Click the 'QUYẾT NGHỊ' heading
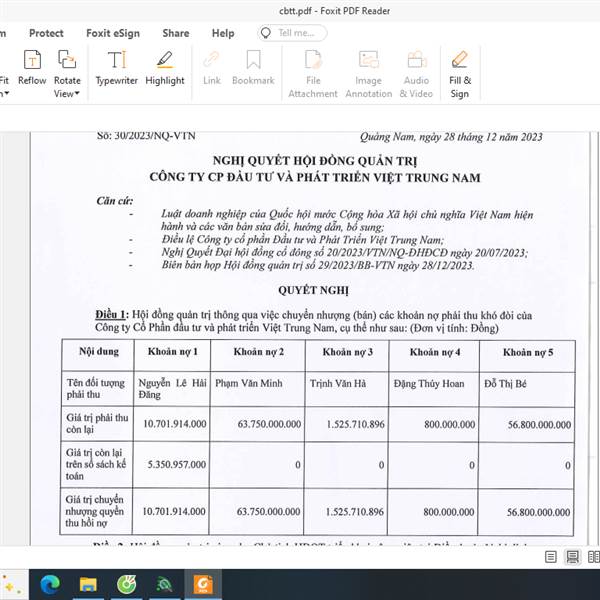The width and height of the screenshot is (600, 600). pyautogui.click(x=313, y=290)
